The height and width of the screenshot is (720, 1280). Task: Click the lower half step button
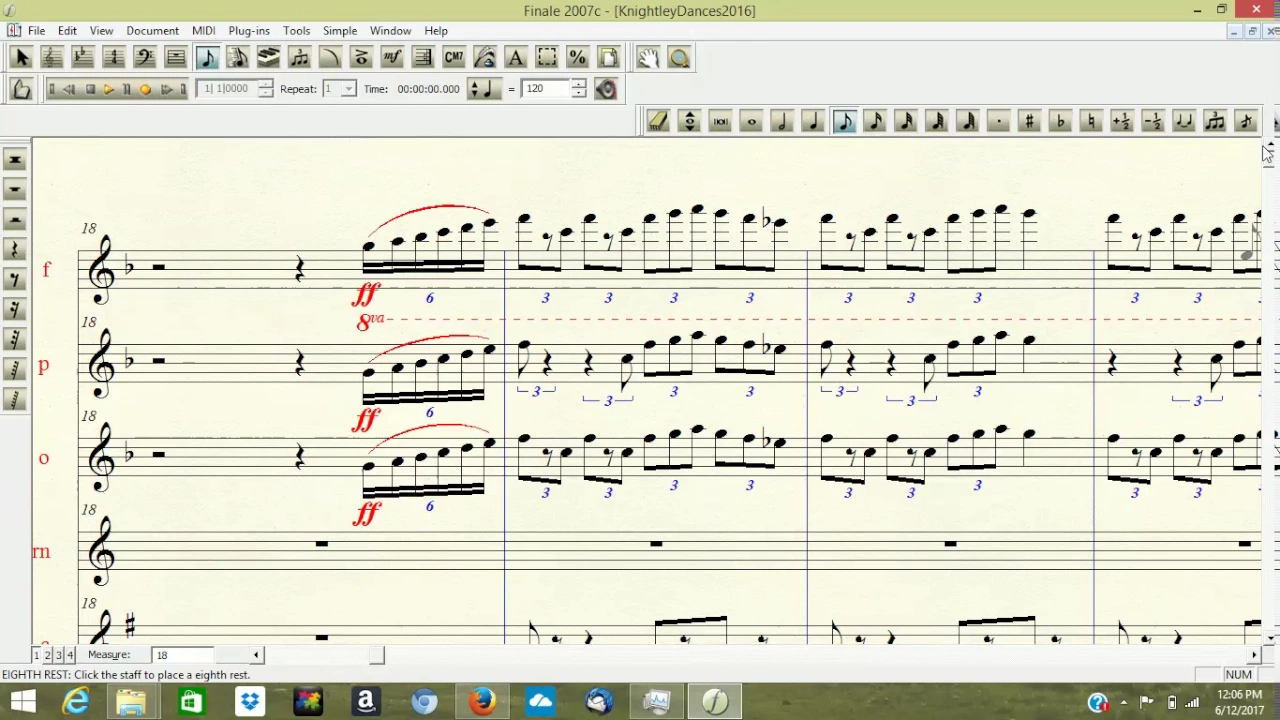coord(1153,121)
